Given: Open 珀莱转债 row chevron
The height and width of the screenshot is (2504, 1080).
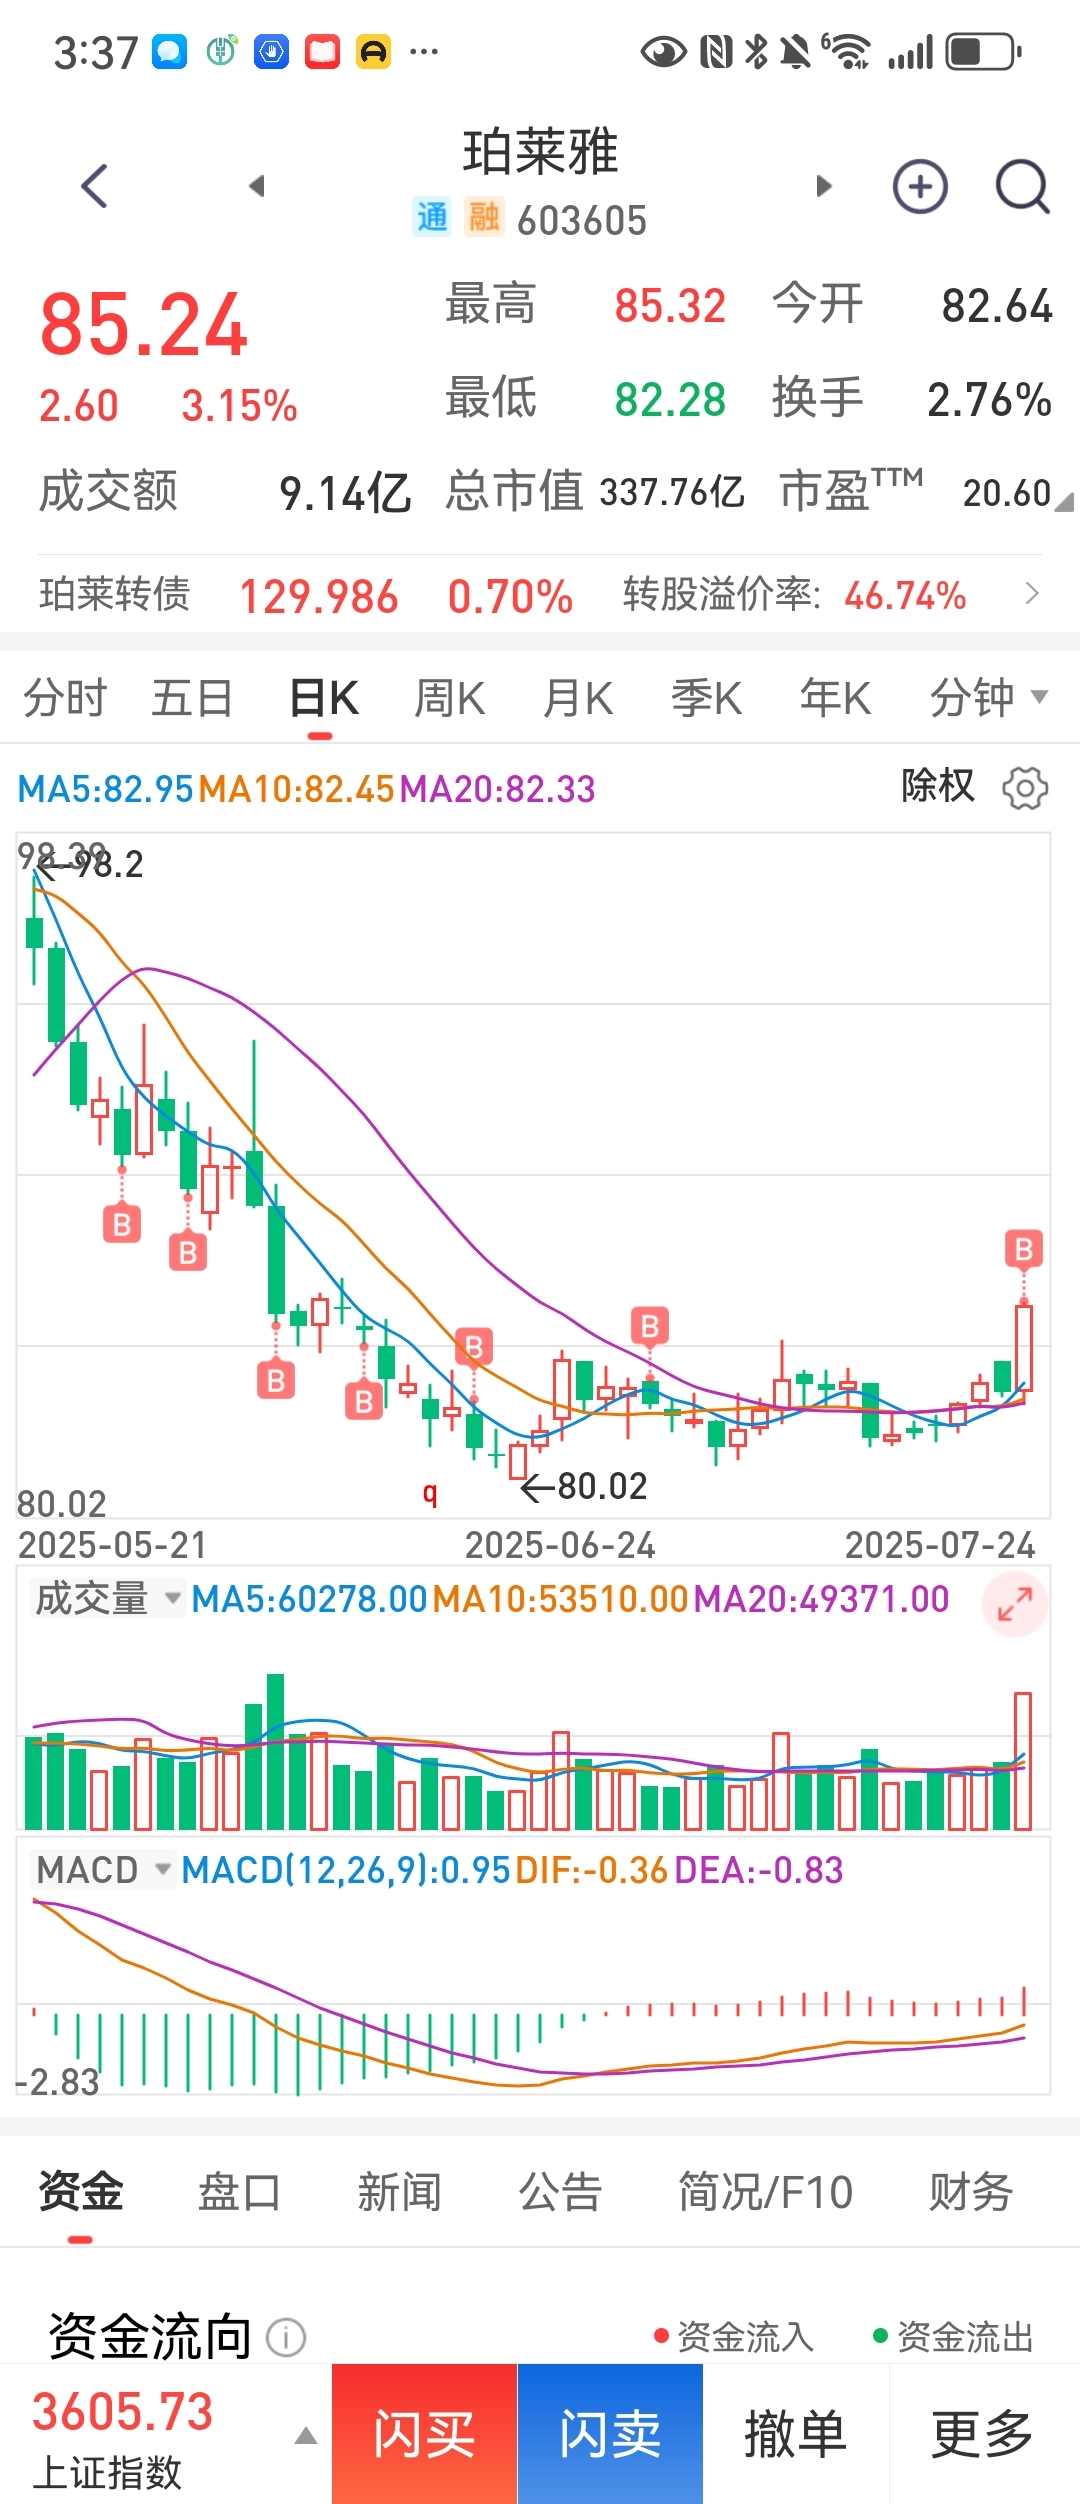Looking at the screenshot, I should point(1032,594).
